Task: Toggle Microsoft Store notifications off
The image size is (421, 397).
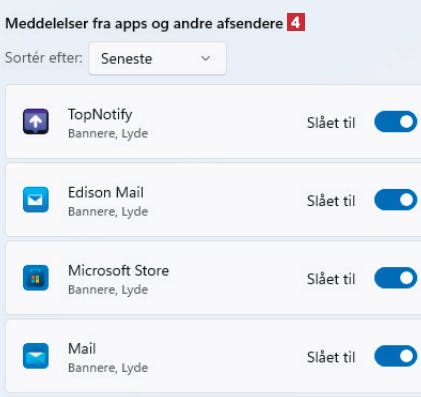Action: click(396, 278)
